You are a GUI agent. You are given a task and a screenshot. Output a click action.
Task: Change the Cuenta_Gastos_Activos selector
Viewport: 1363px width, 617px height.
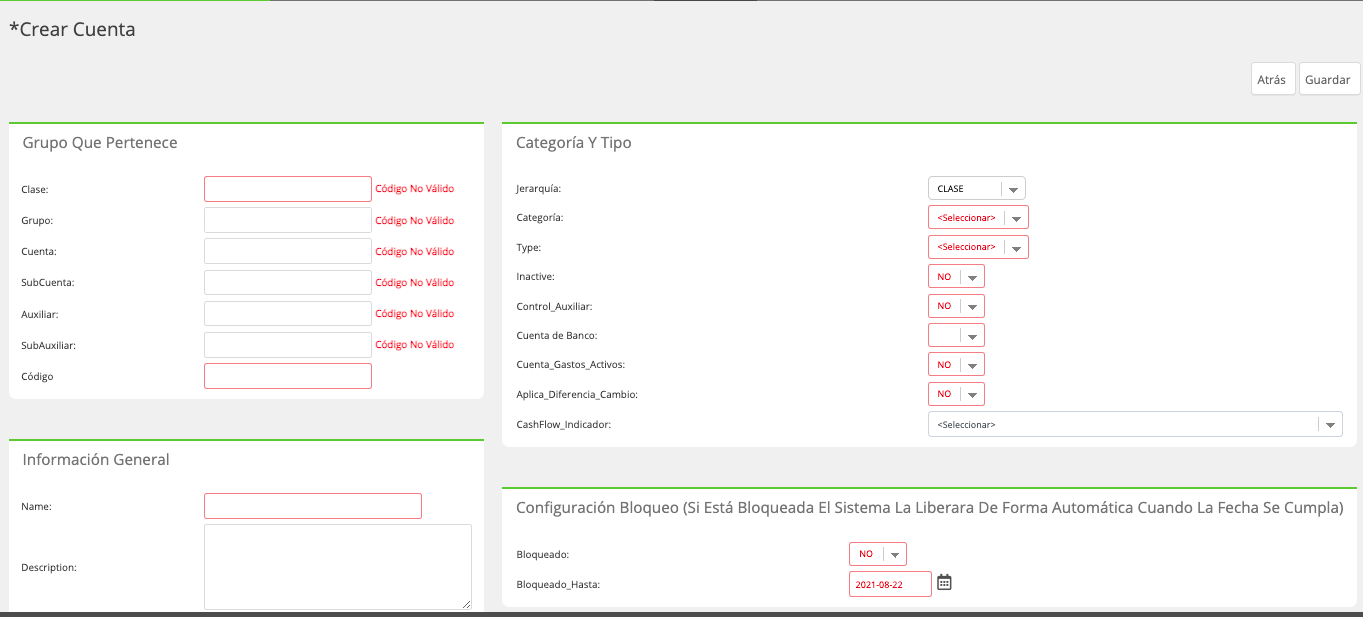[x=956, y=364]
